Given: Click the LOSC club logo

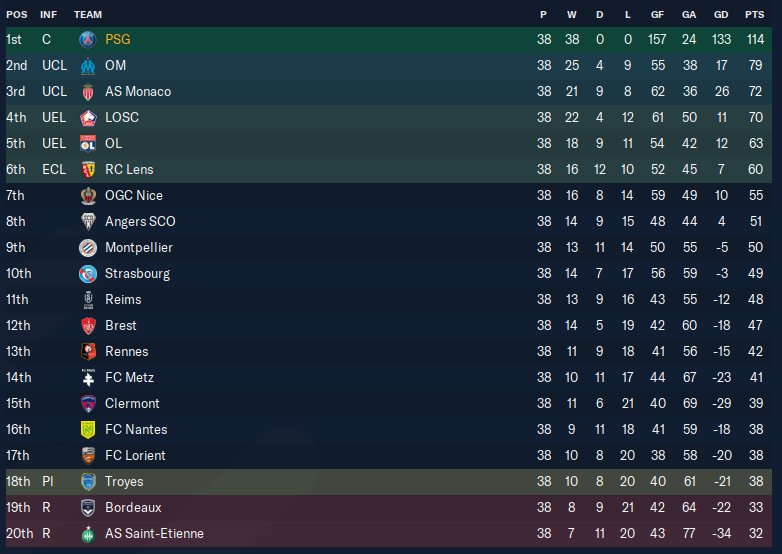Looking at the screenshot, I should pos(87,117).
